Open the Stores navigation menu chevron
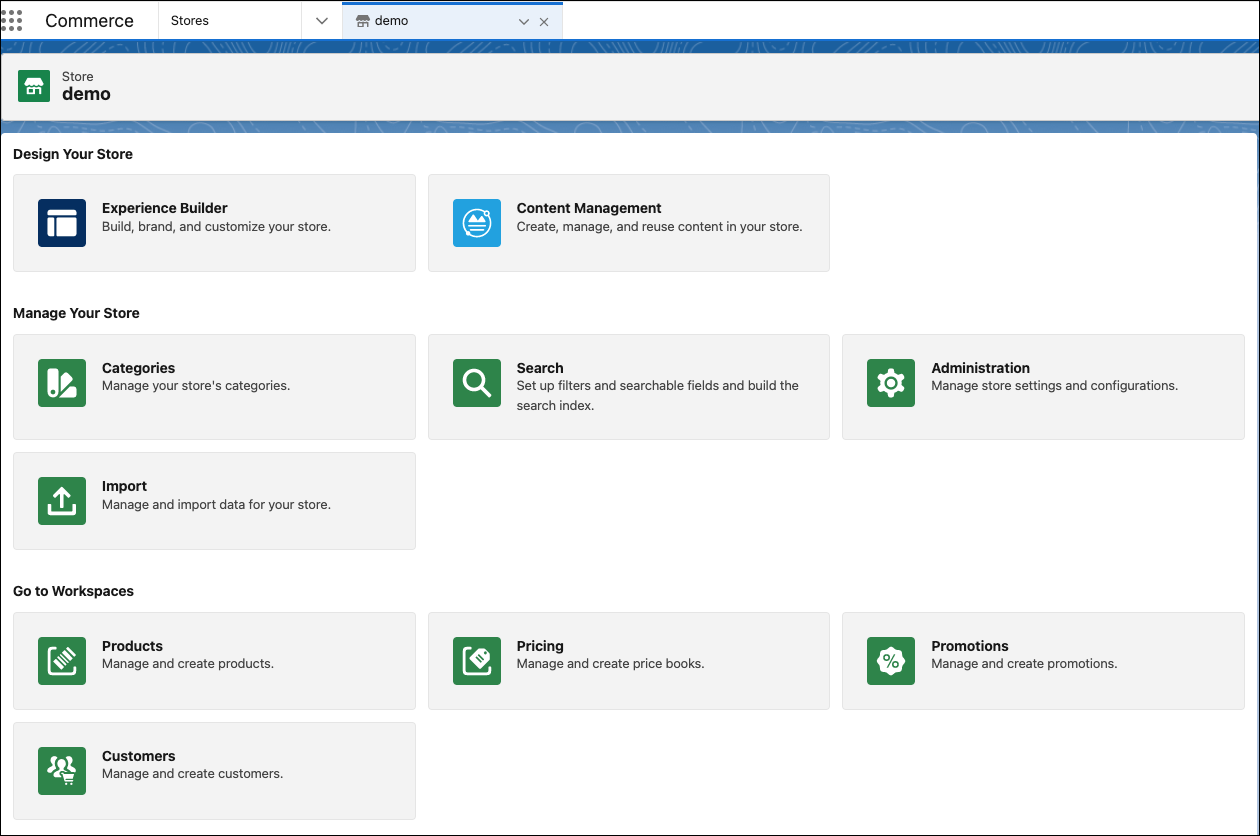This screenshot has height=836, width=1260. click(321, 21)
